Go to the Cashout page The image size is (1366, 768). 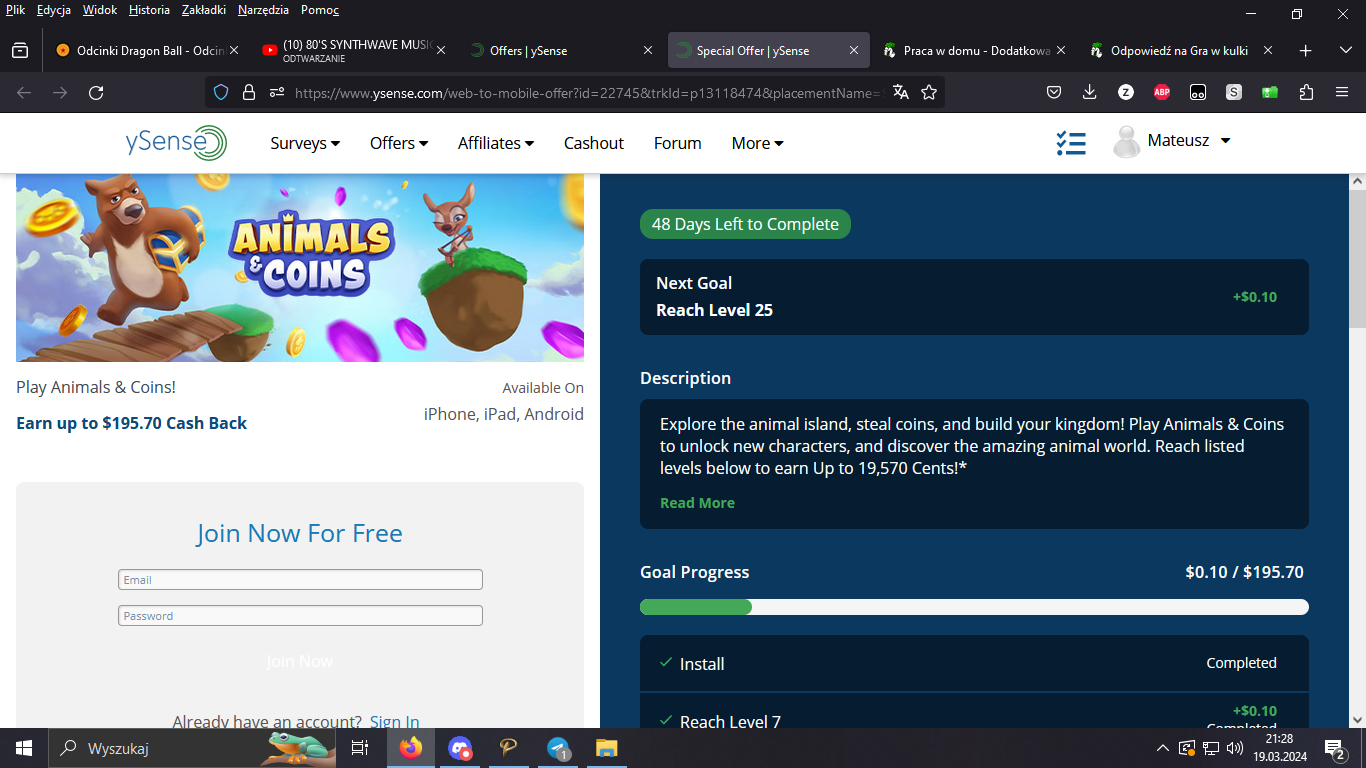pyautogui.click(x=594, y=143)
